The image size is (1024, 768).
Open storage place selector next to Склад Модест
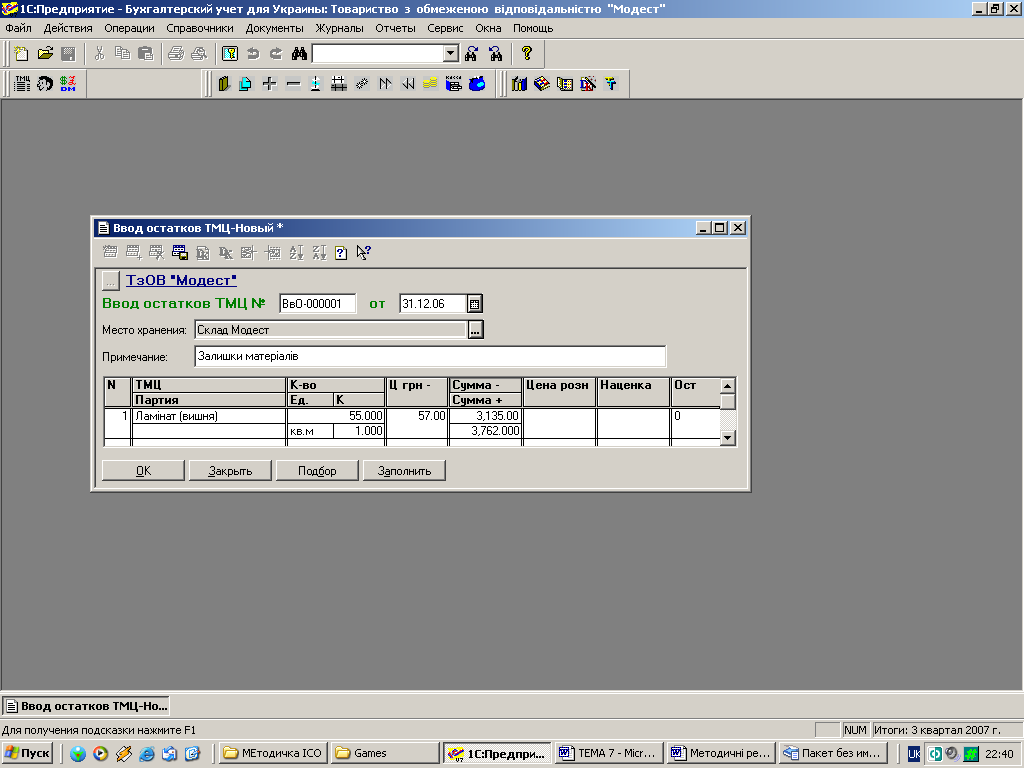tap(475, 330)
